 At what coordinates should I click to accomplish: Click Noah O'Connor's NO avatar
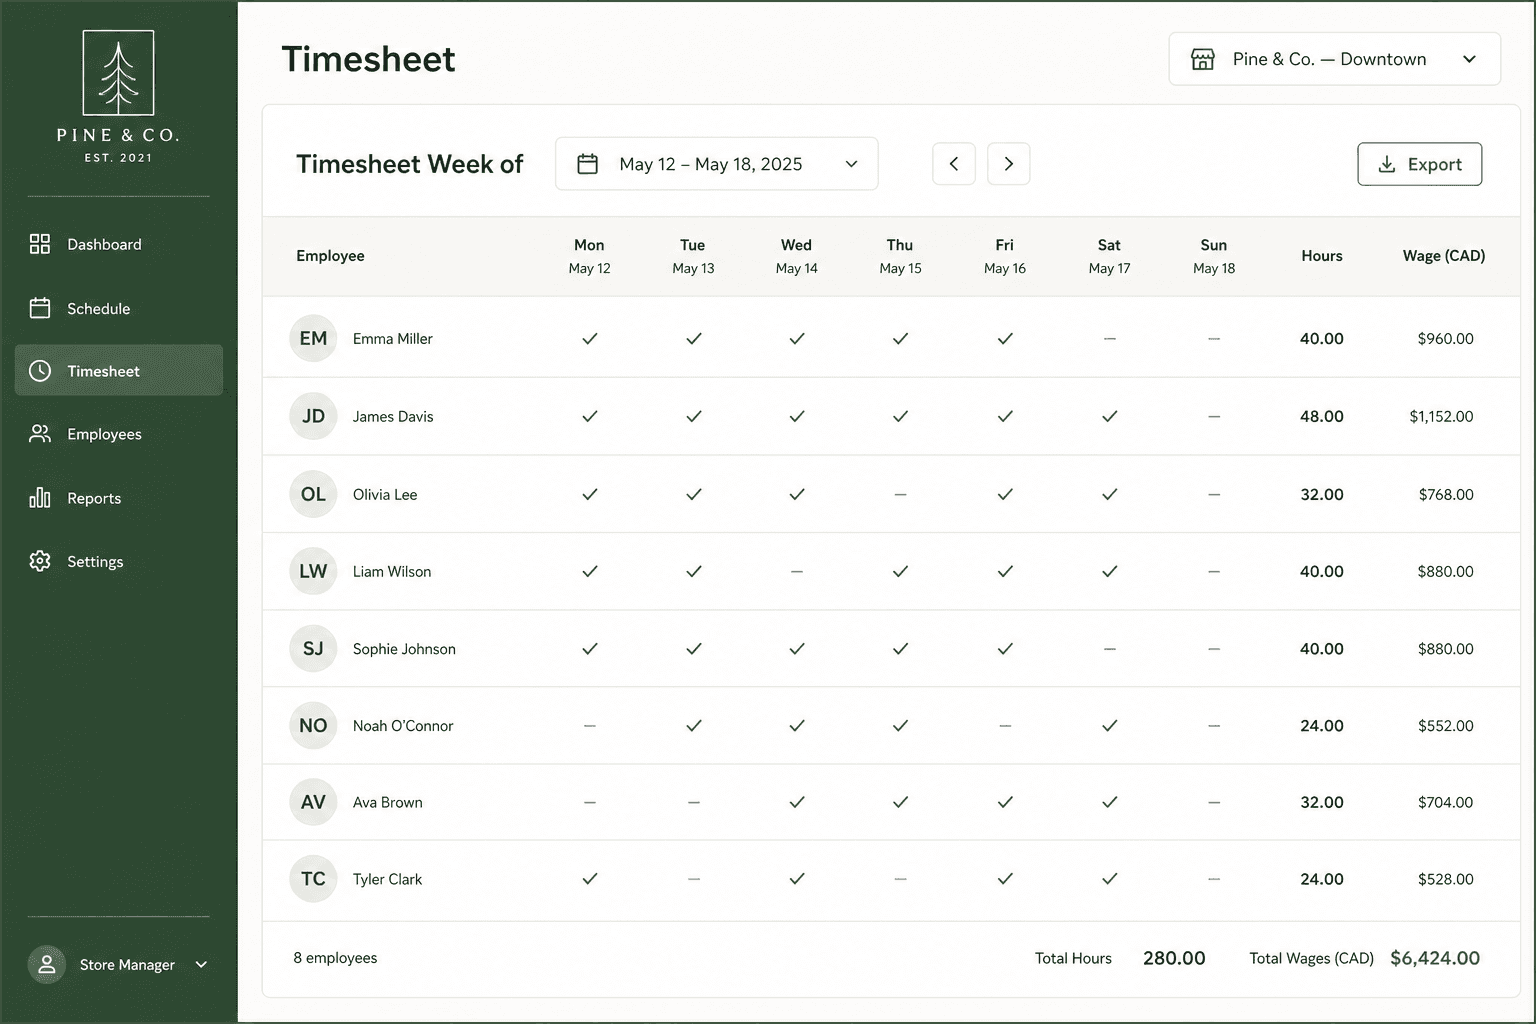[313, 725]
